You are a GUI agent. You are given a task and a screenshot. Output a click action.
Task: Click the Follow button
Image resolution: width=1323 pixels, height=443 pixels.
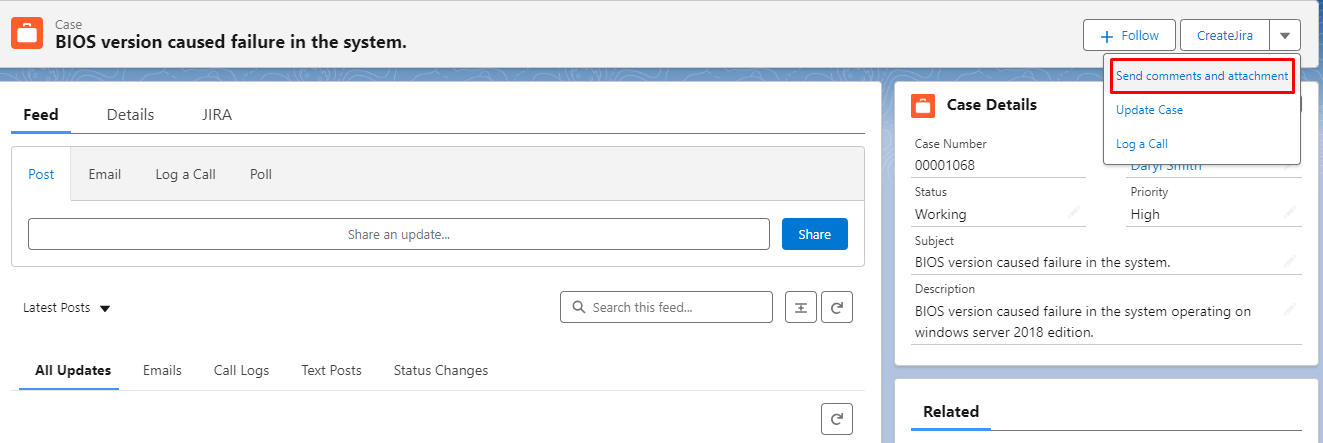pos(1129,35)
